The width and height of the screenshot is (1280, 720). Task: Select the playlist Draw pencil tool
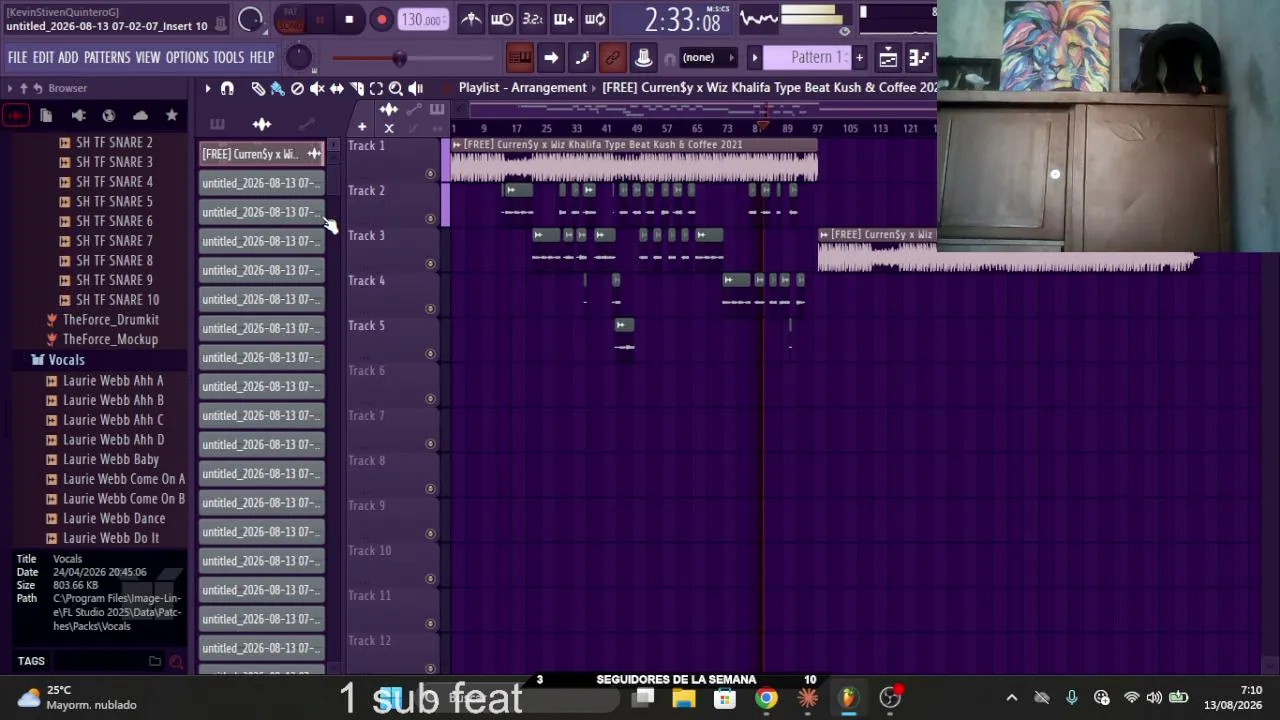pyautogui.click(x=258, y=89)
